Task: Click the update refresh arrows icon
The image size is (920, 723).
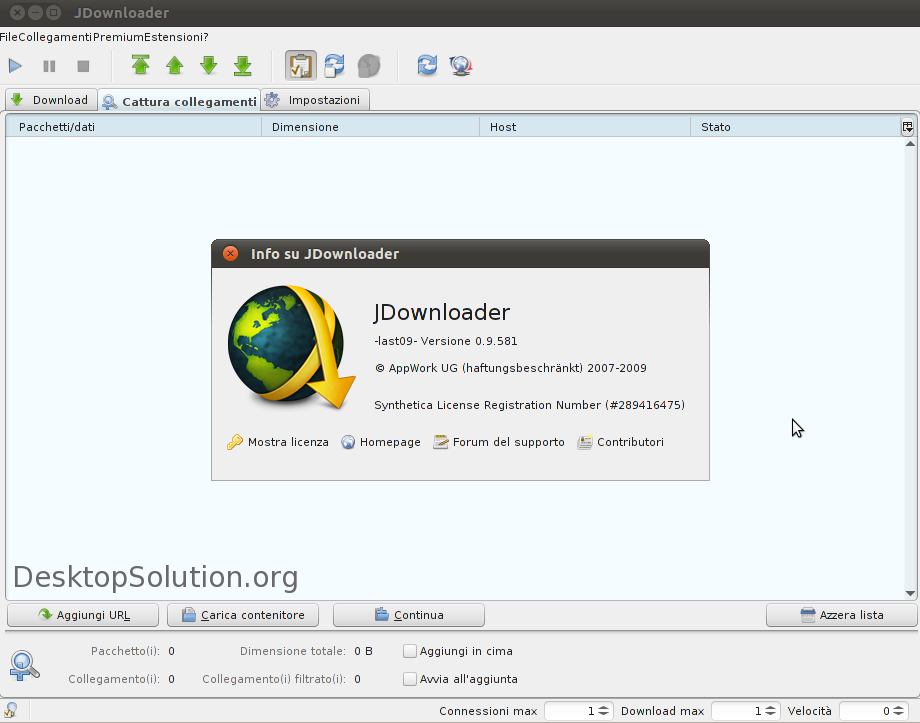Action: (427, 66)
